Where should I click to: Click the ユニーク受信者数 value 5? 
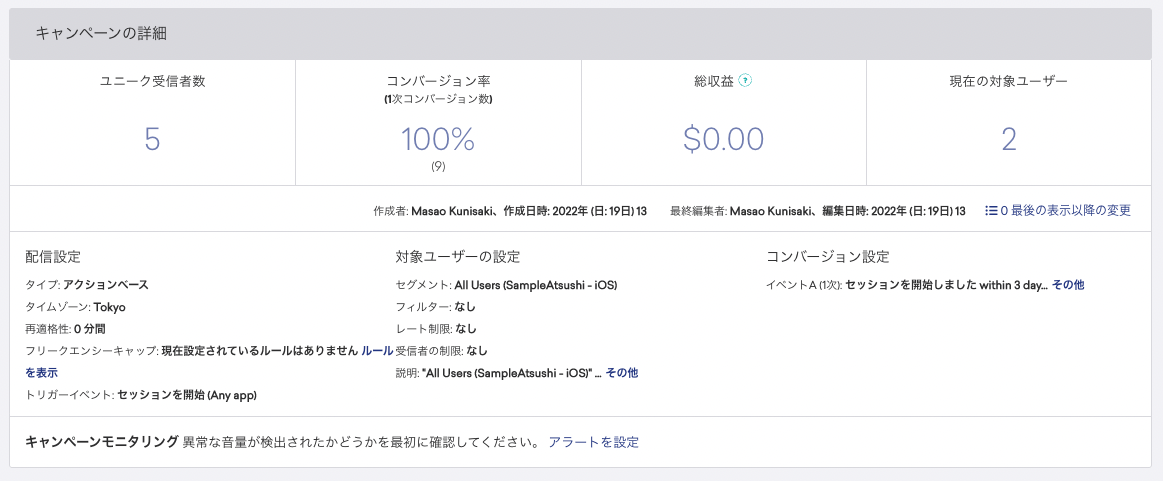coord(152,139)
